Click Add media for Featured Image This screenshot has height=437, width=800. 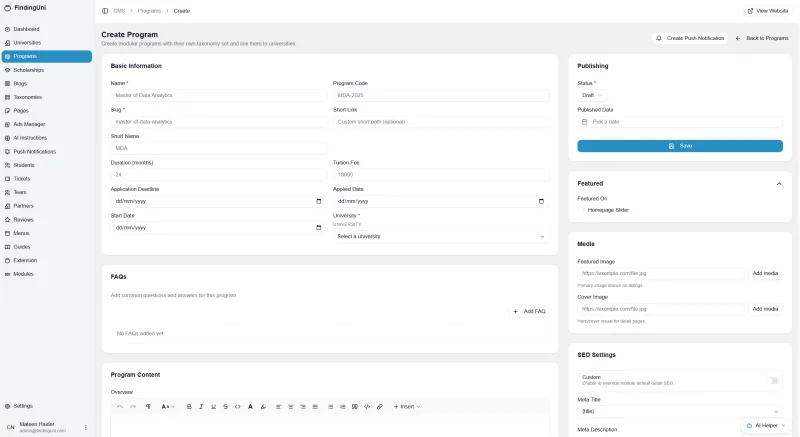[x=765, y=273]
